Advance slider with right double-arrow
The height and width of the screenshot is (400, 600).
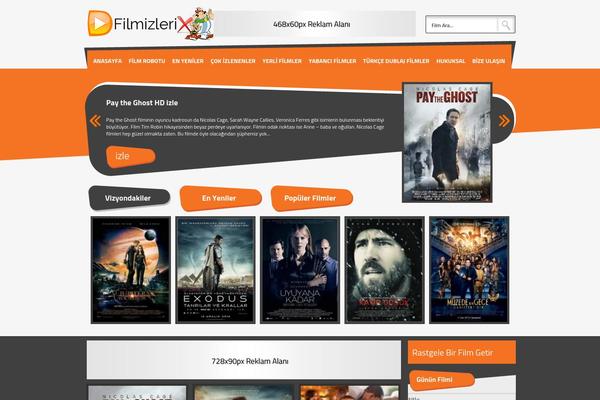[x=504, y=121]
